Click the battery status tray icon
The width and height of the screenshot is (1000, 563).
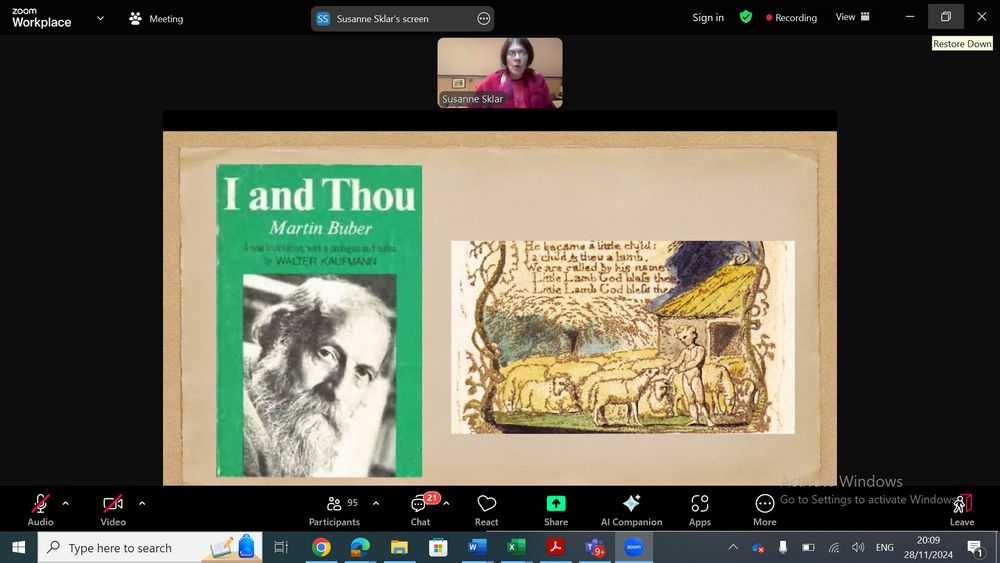click(808, 547)
